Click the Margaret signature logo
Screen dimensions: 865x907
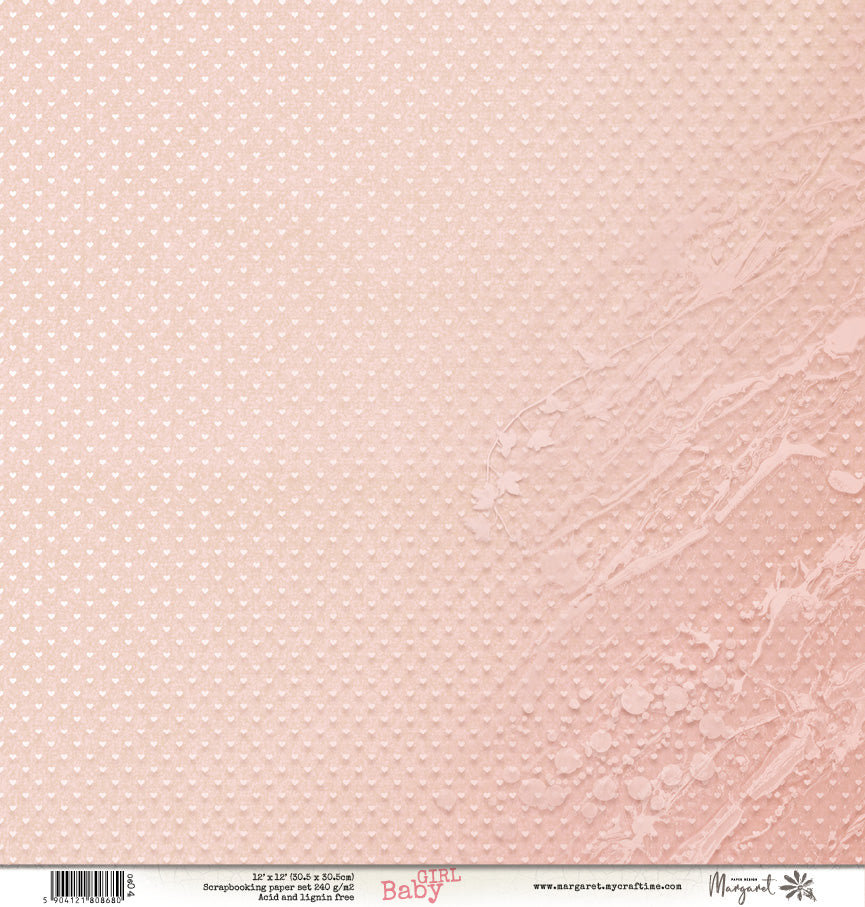[742, 888]
